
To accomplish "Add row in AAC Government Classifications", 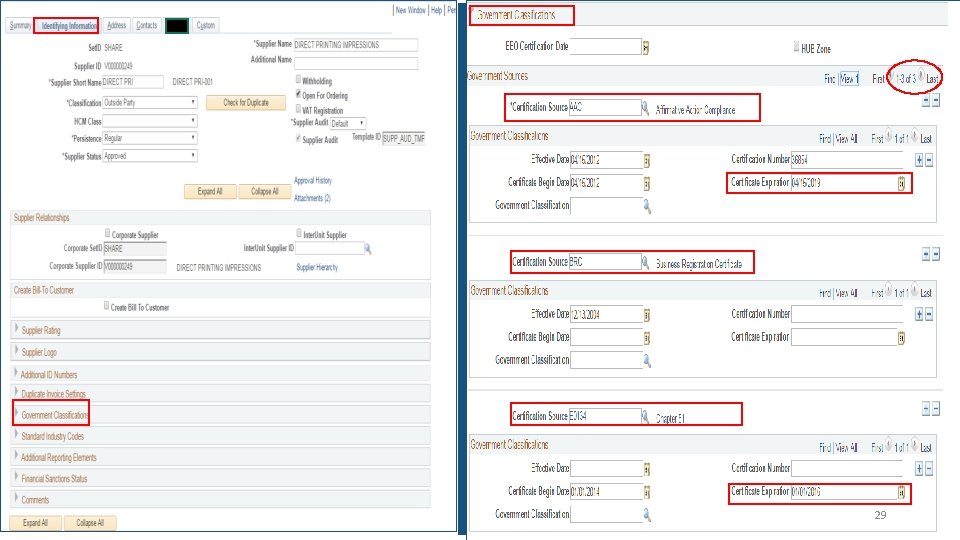I will tap(919, 160).
